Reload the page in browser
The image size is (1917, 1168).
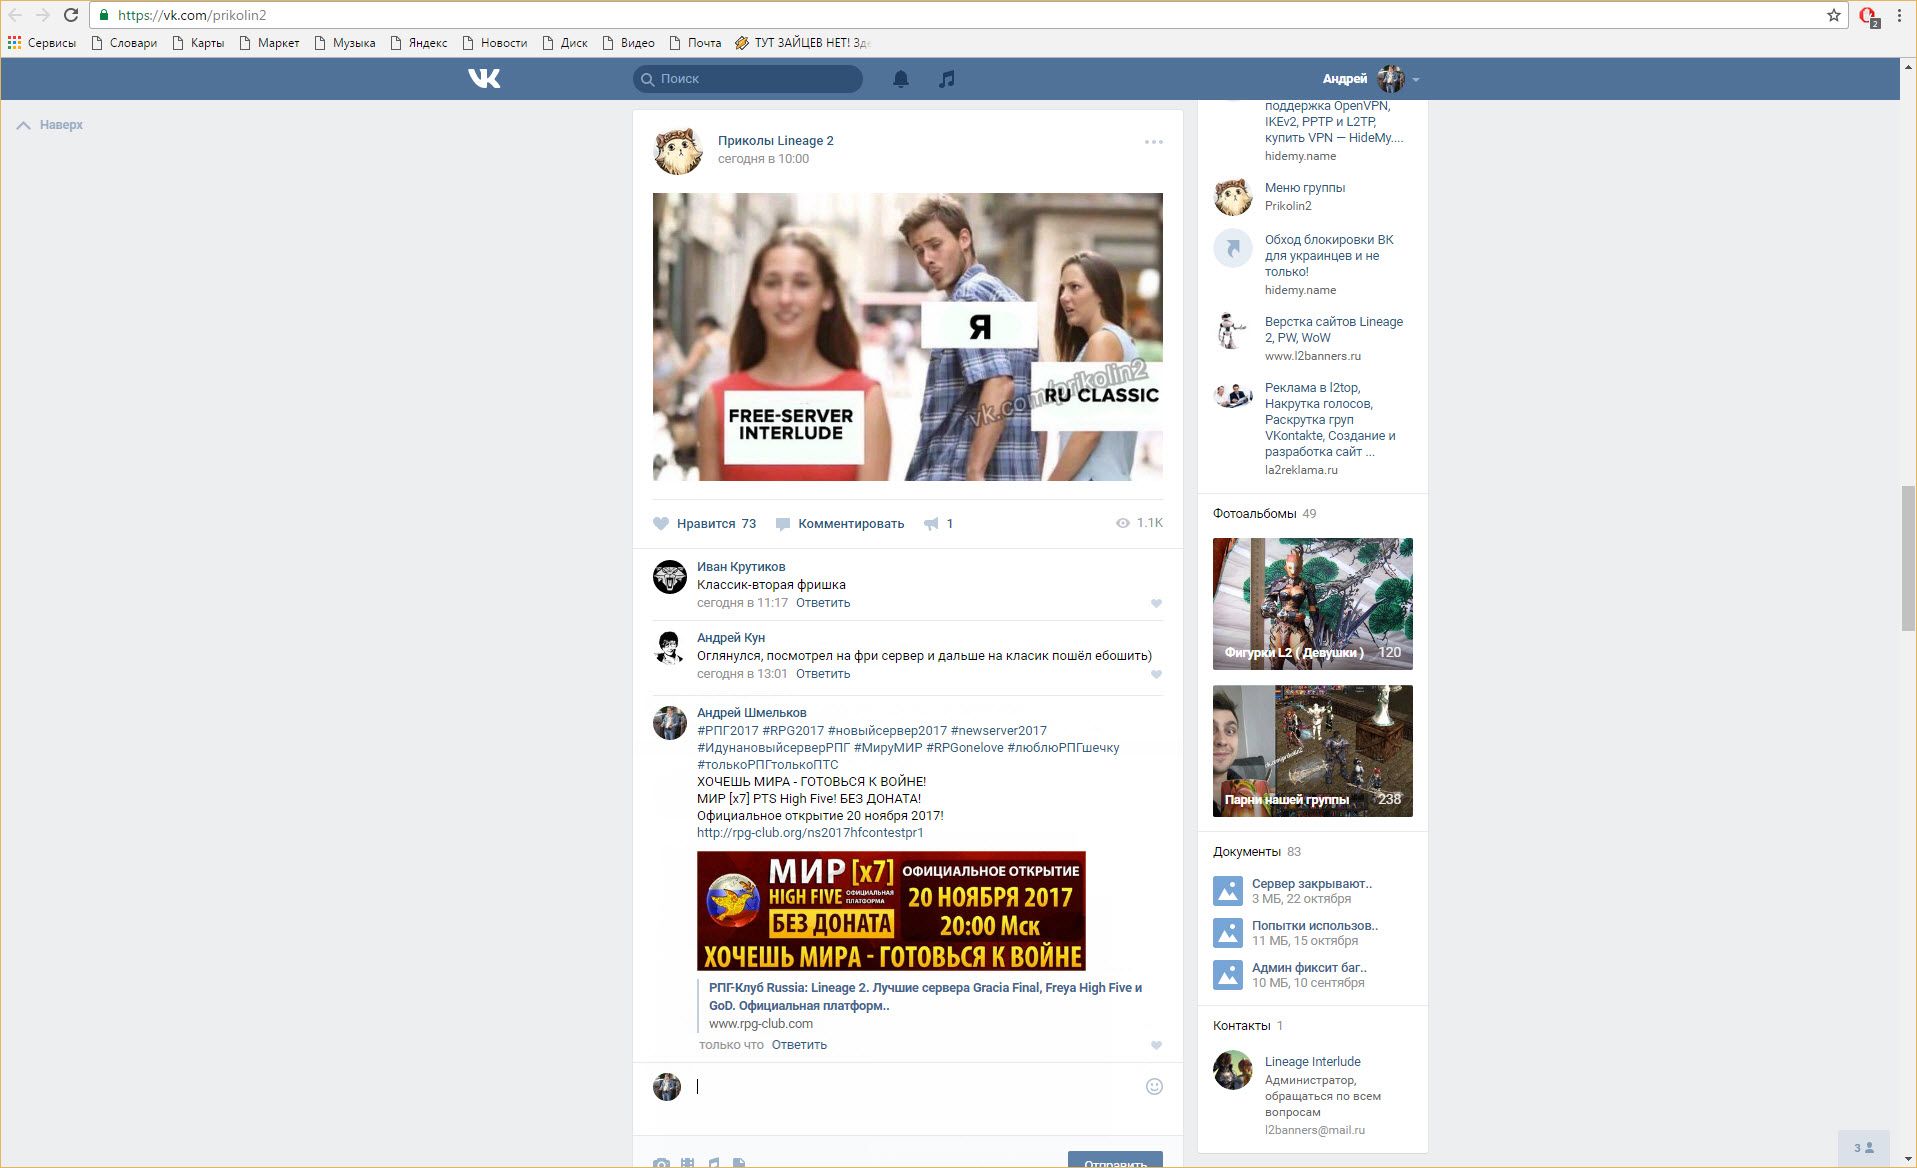tap(71, 15)
